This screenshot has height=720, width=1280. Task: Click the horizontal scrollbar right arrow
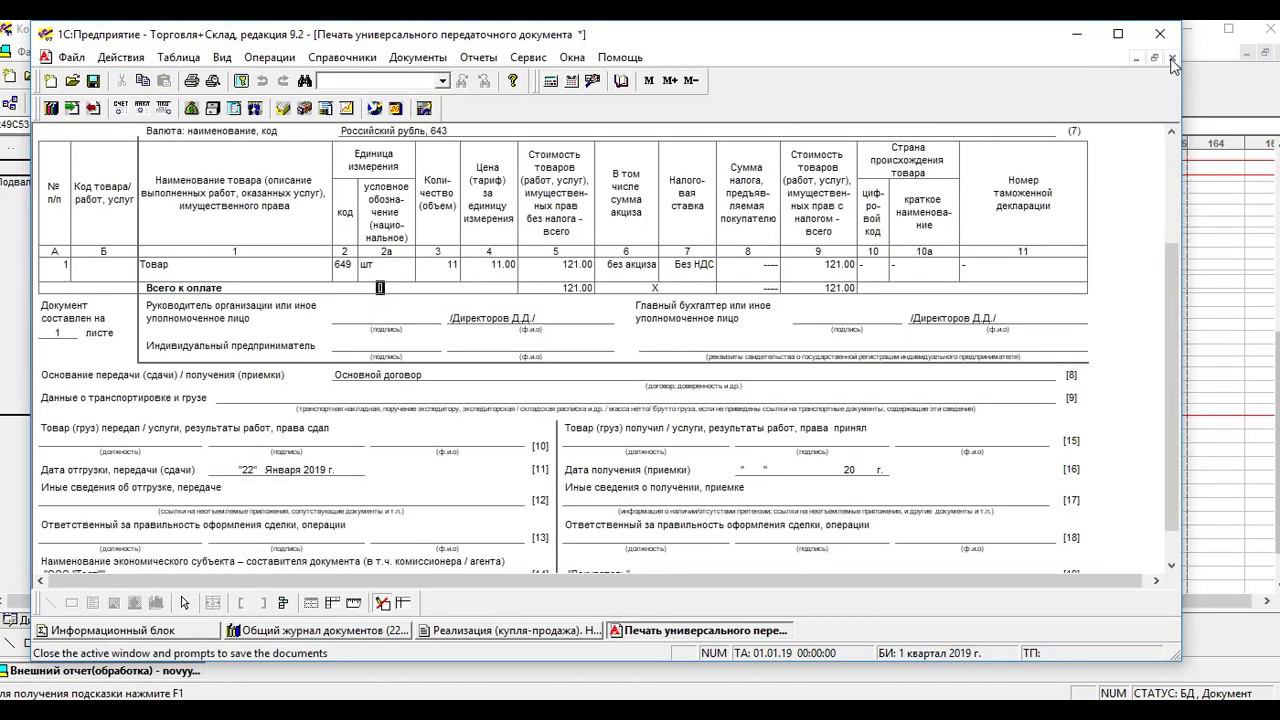(1156, 580)
